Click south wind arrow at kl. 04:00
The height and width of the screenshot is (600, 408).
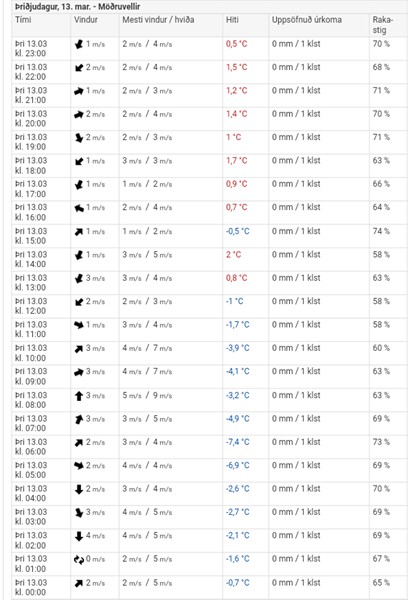click(79, 489)
